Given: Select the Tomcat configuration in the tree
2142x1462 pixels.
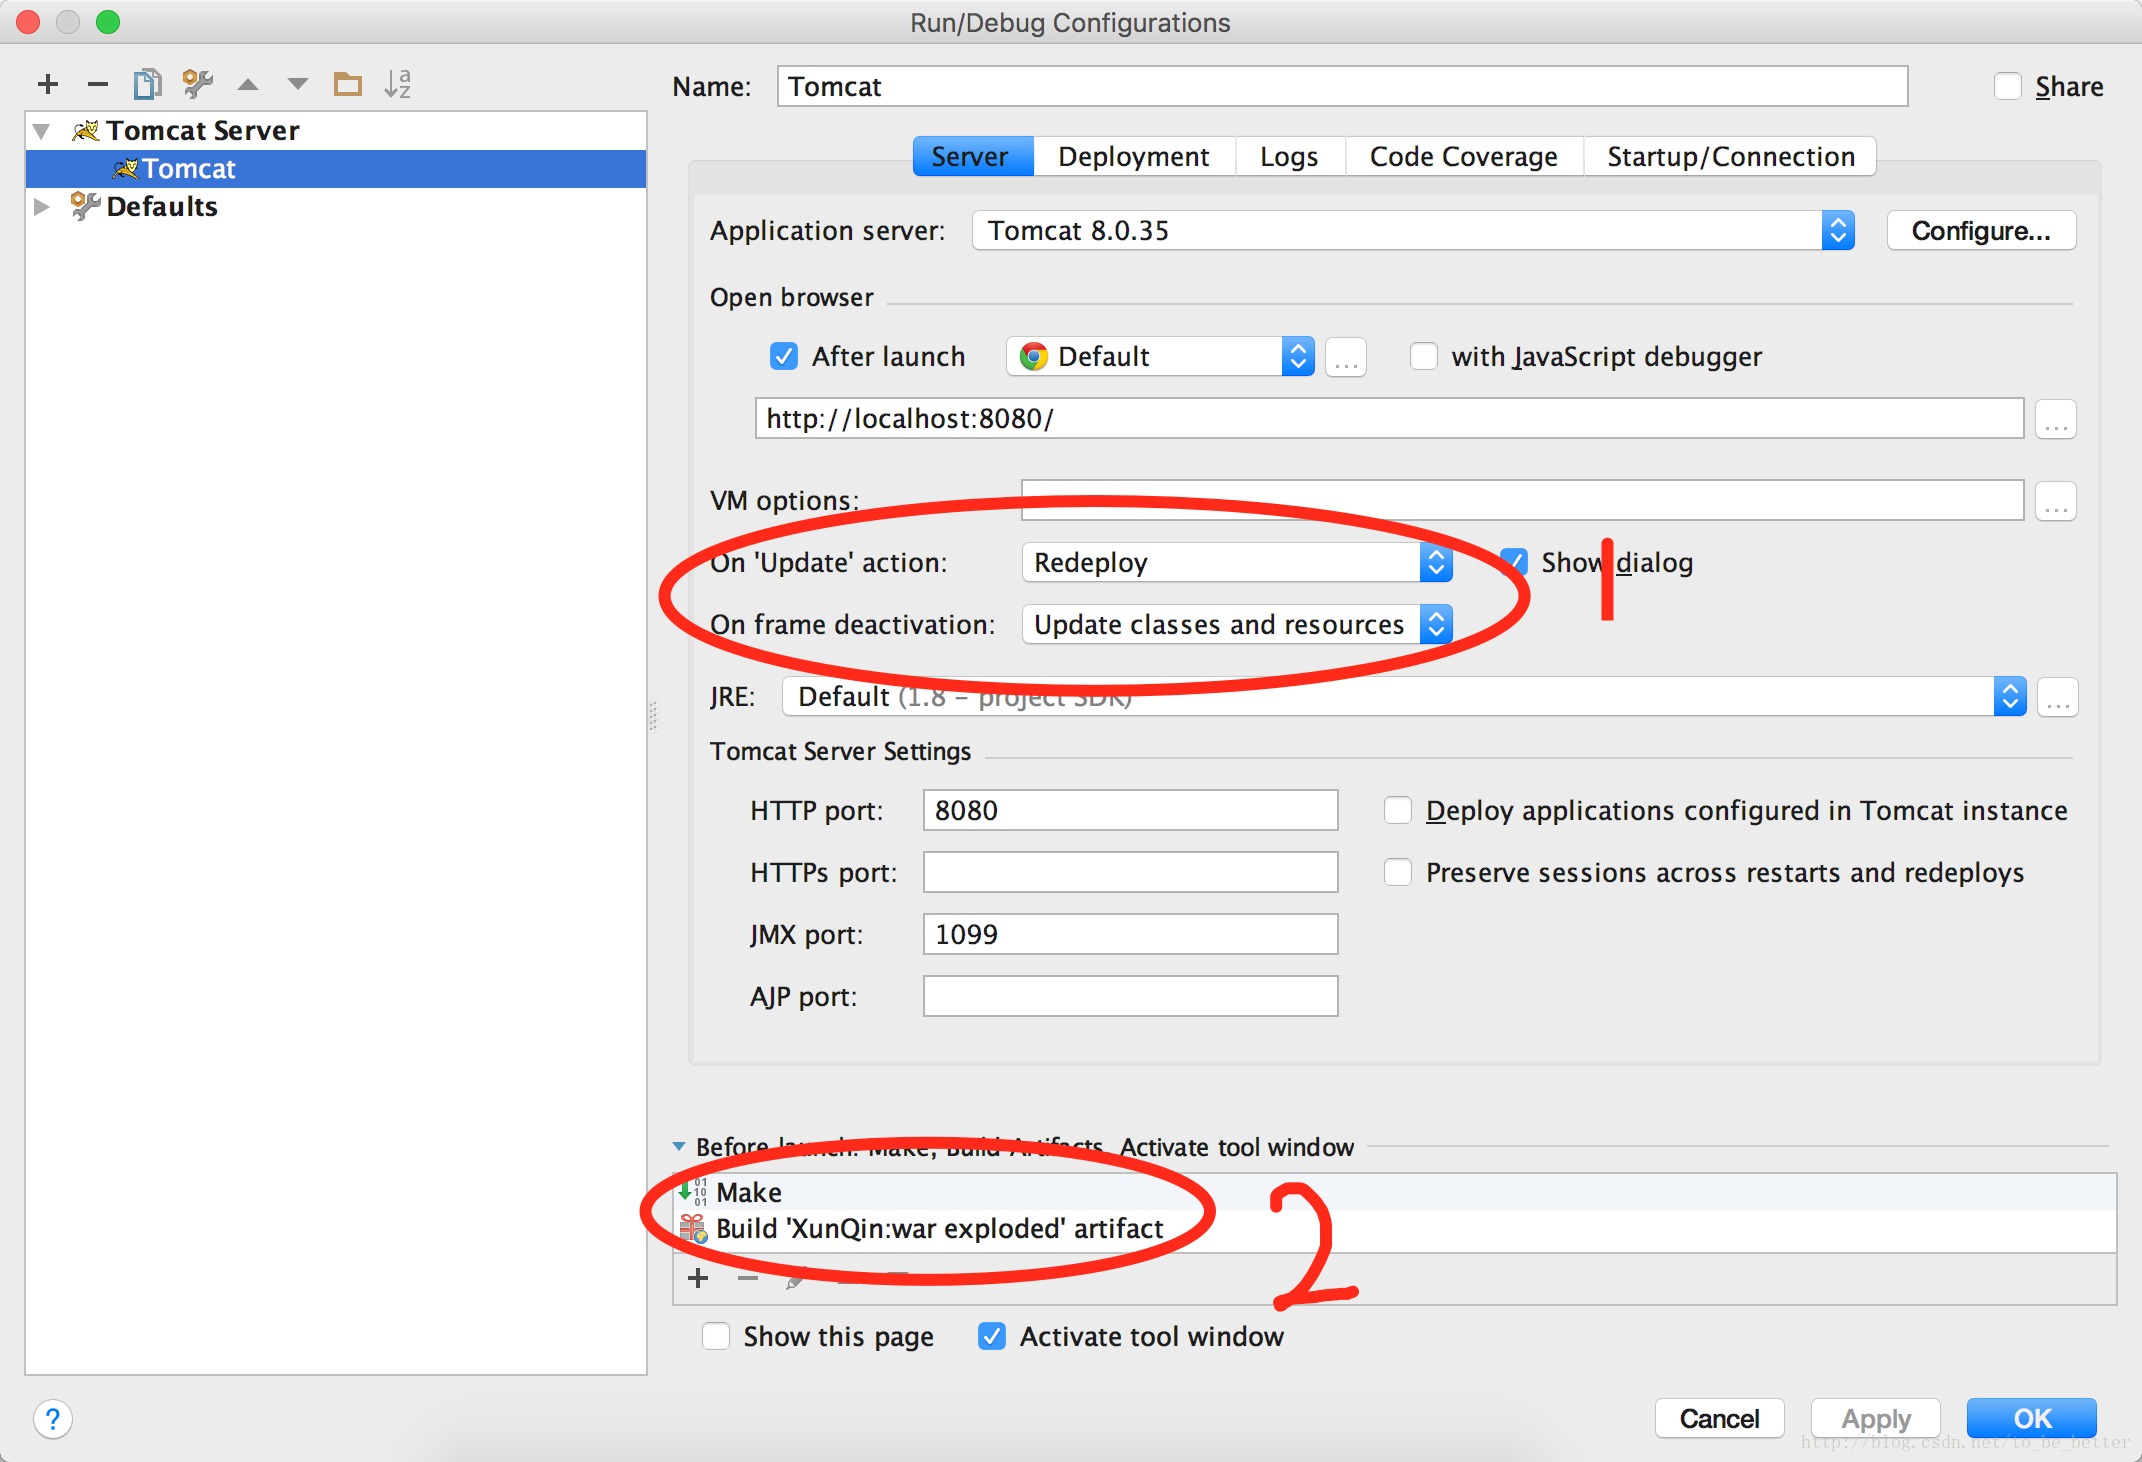Looking at the screenshot, I should (x=336, y=169).
